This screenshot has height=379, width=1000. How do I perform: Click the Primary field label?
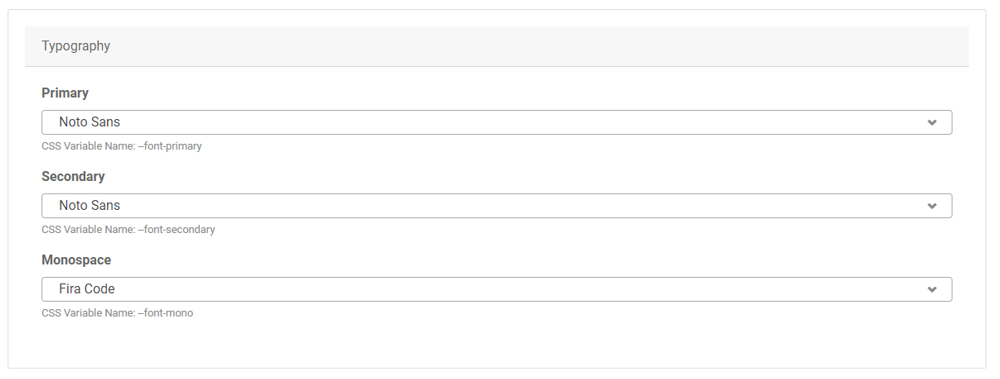pos(65,93)
